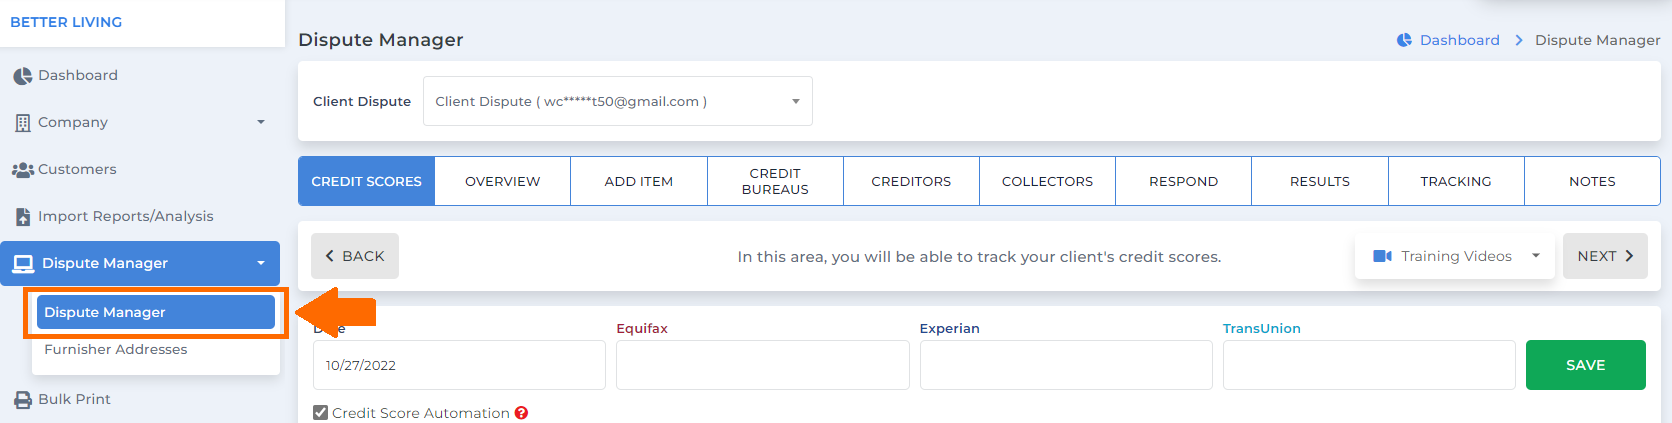This screenshot has height=423, width=1672.
Task: Click the green SAVE button
Action: pyautogui.click(x=1585, y=365)
